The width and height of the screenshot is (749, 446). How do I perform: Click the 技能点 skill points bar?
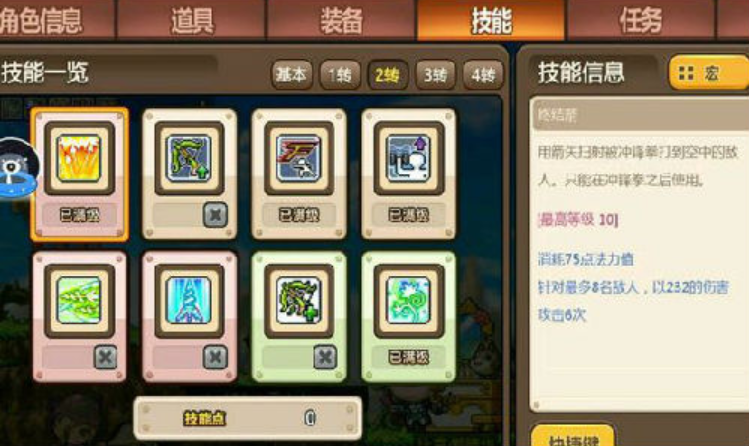point(247,418)
